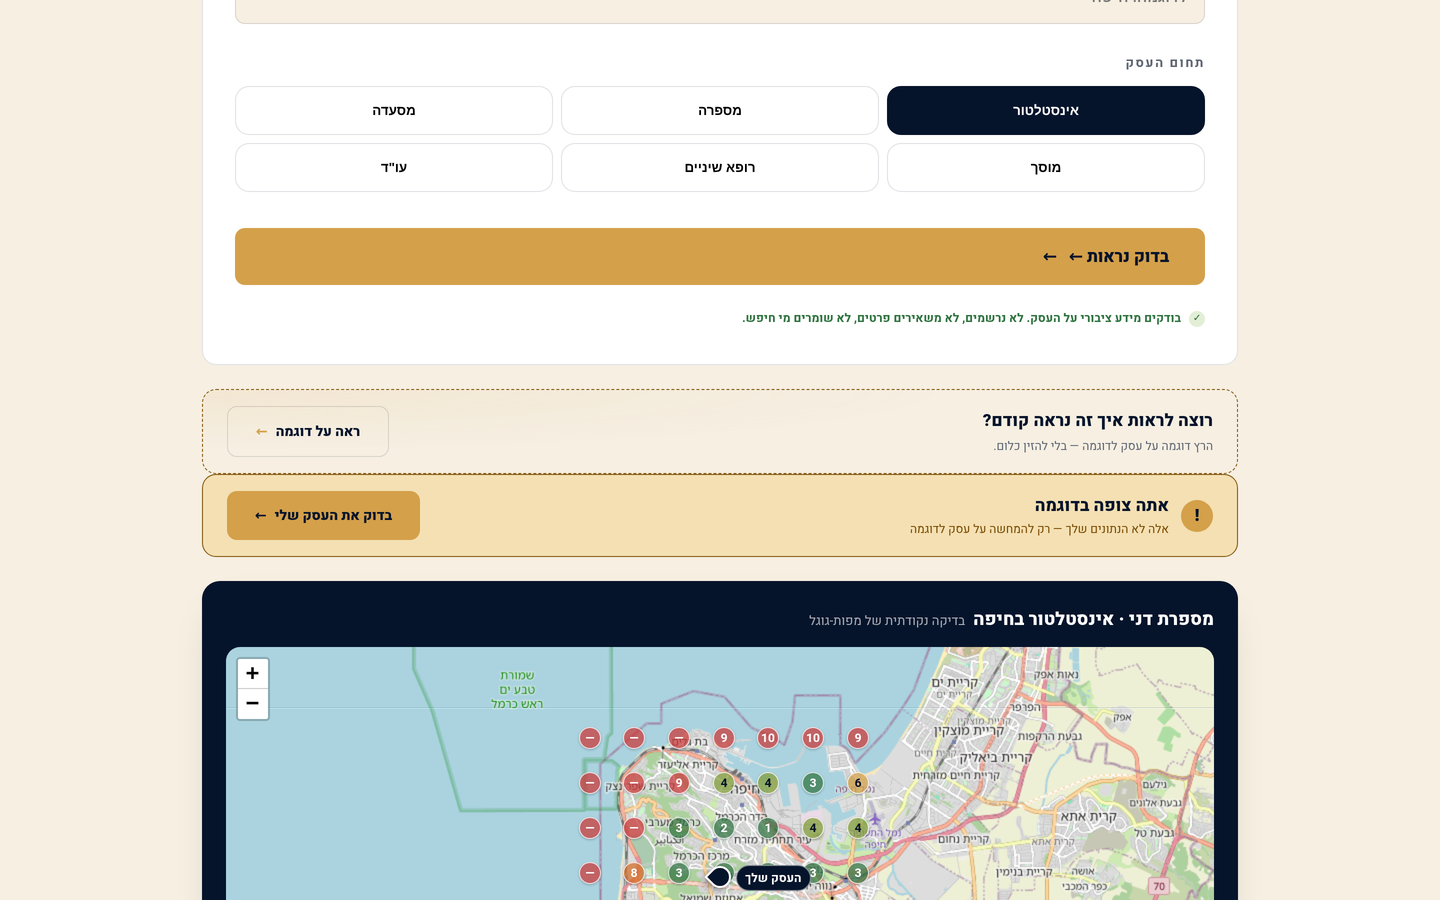Click the green map marker numbered 2
Image resolution: width=1440 pixels, height=900 pixels.
723,828
